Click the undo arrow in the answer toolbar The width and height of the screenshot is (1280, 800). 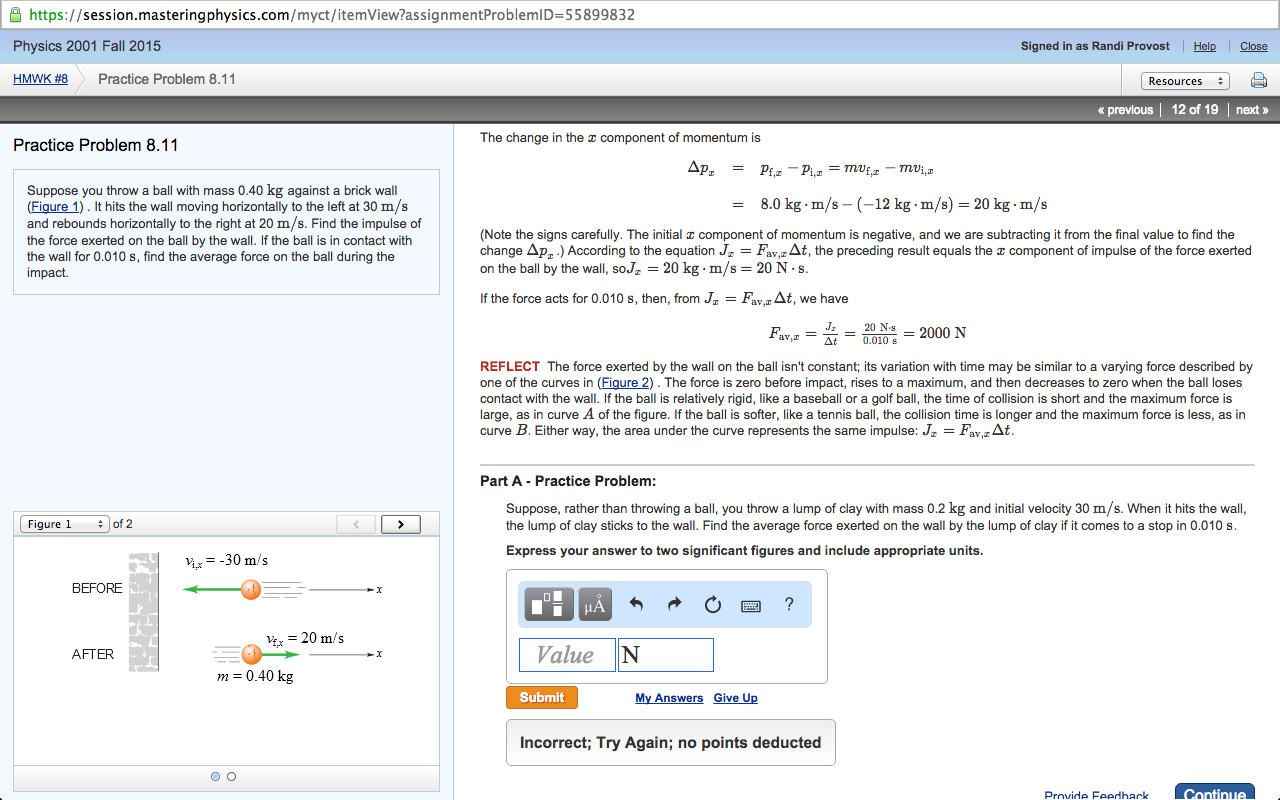634,603
